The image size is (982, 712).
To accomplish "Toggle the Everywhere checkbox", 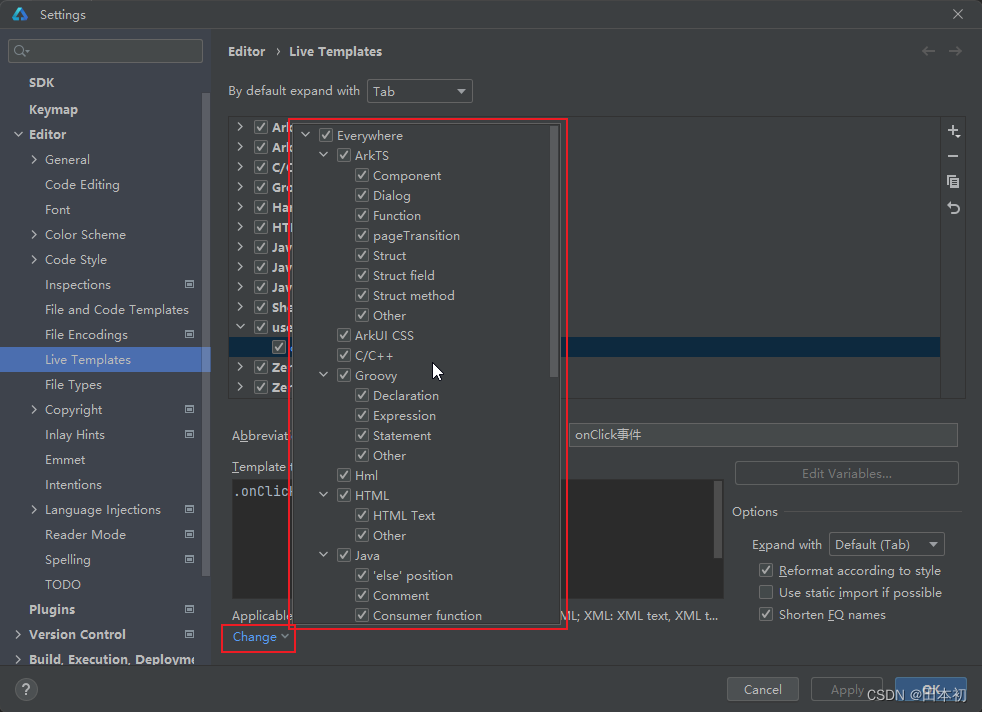I will (326, 135).
